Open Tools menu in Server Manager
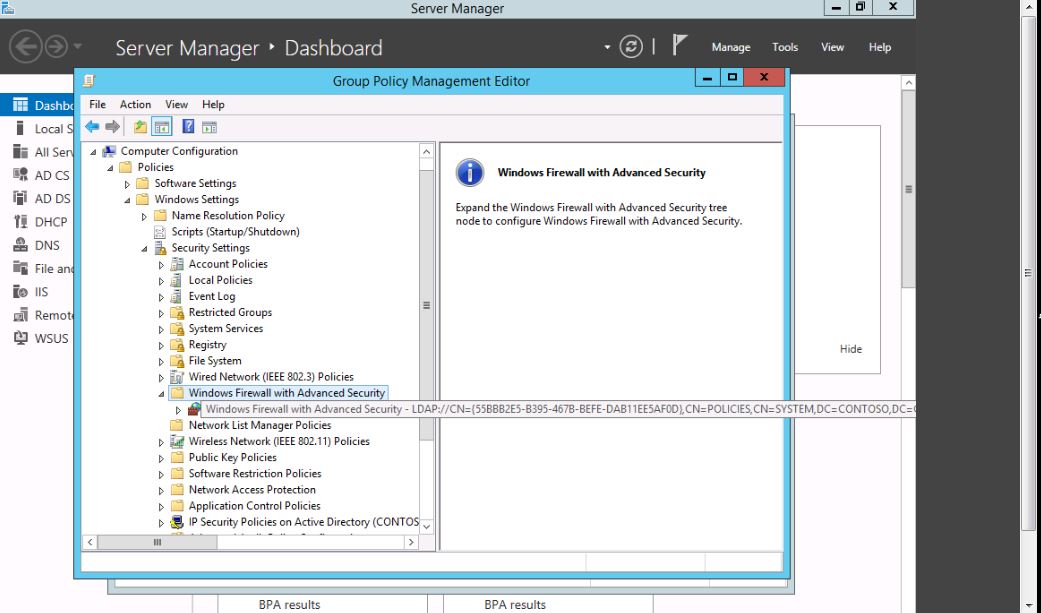Viewport: 1041px width, 613px height. [x=785, y=47]
